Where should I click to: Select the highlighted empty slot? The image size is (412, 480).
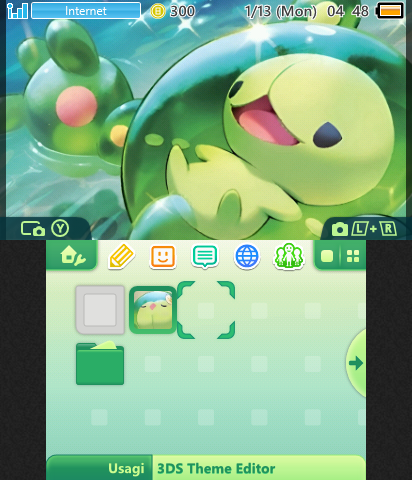[x=206, y=310]
